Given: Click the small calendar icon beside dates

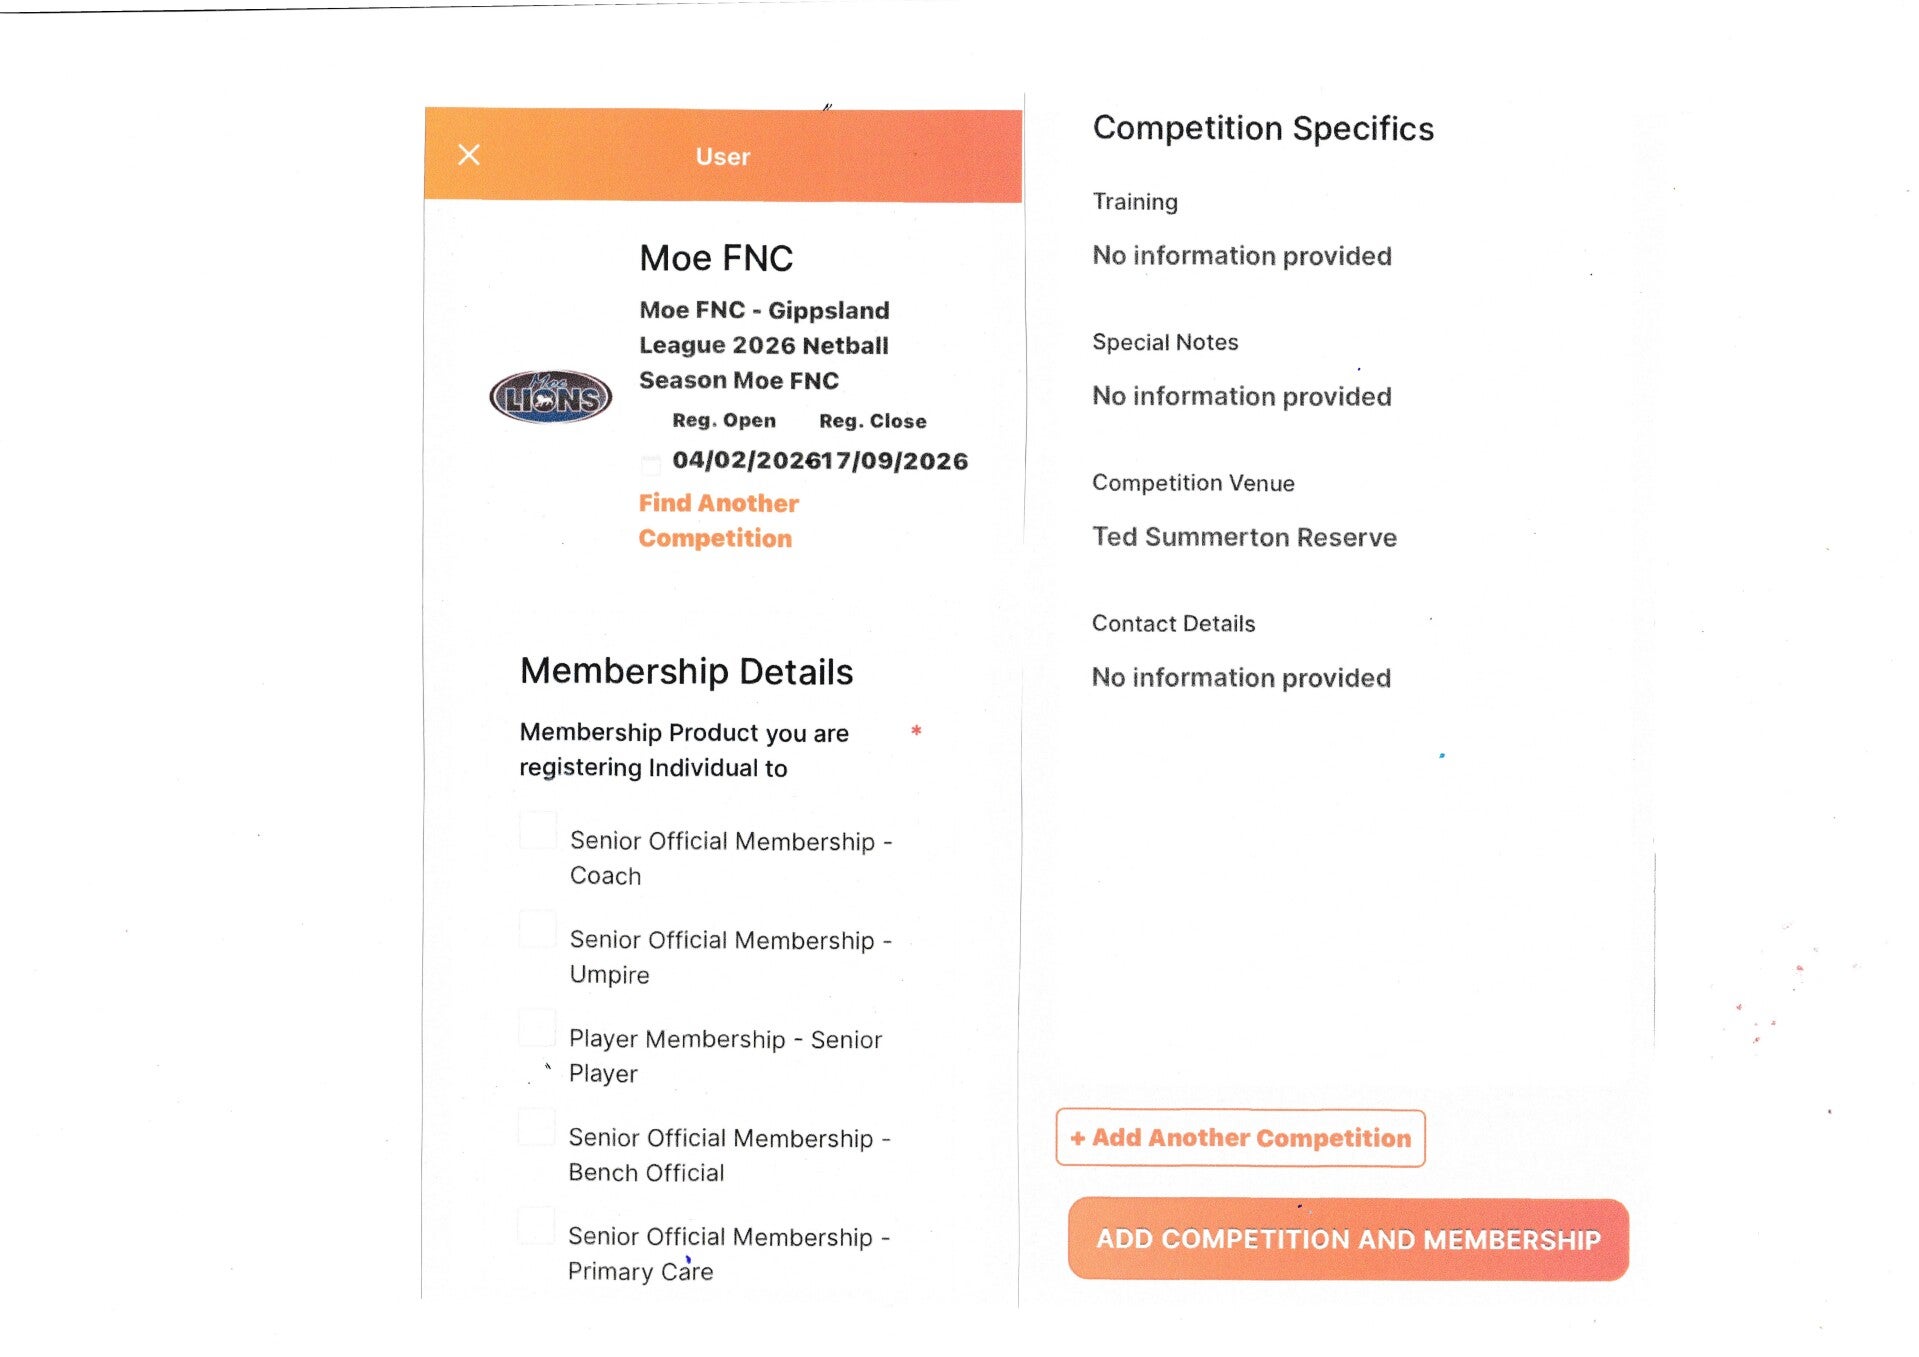Looking at the screenshot, I should pos(651,464).
